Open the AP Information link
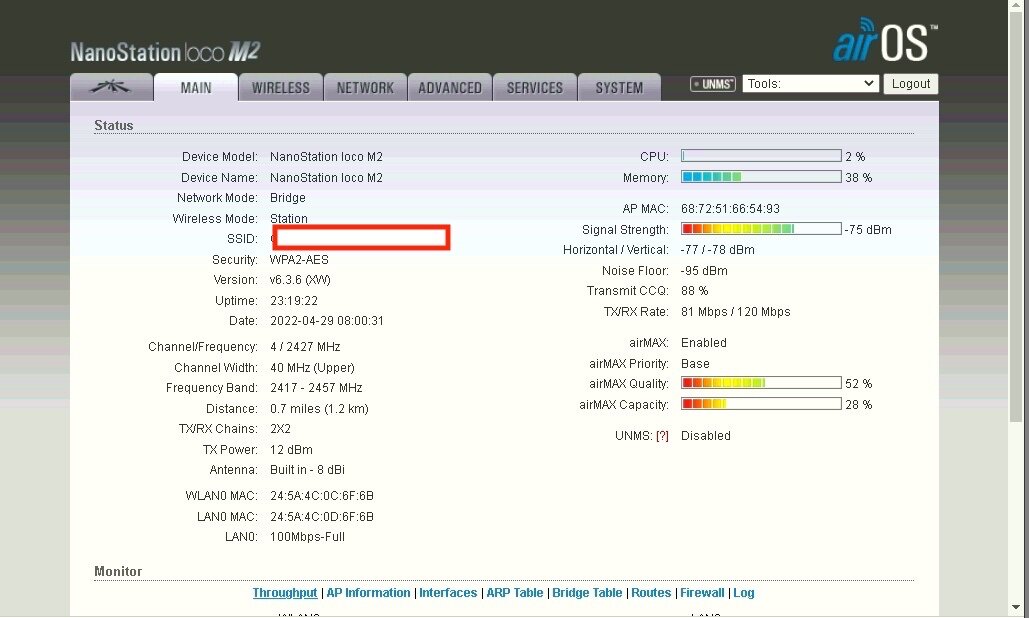This screenshot has height=618, width=1029. coord(368,592)
